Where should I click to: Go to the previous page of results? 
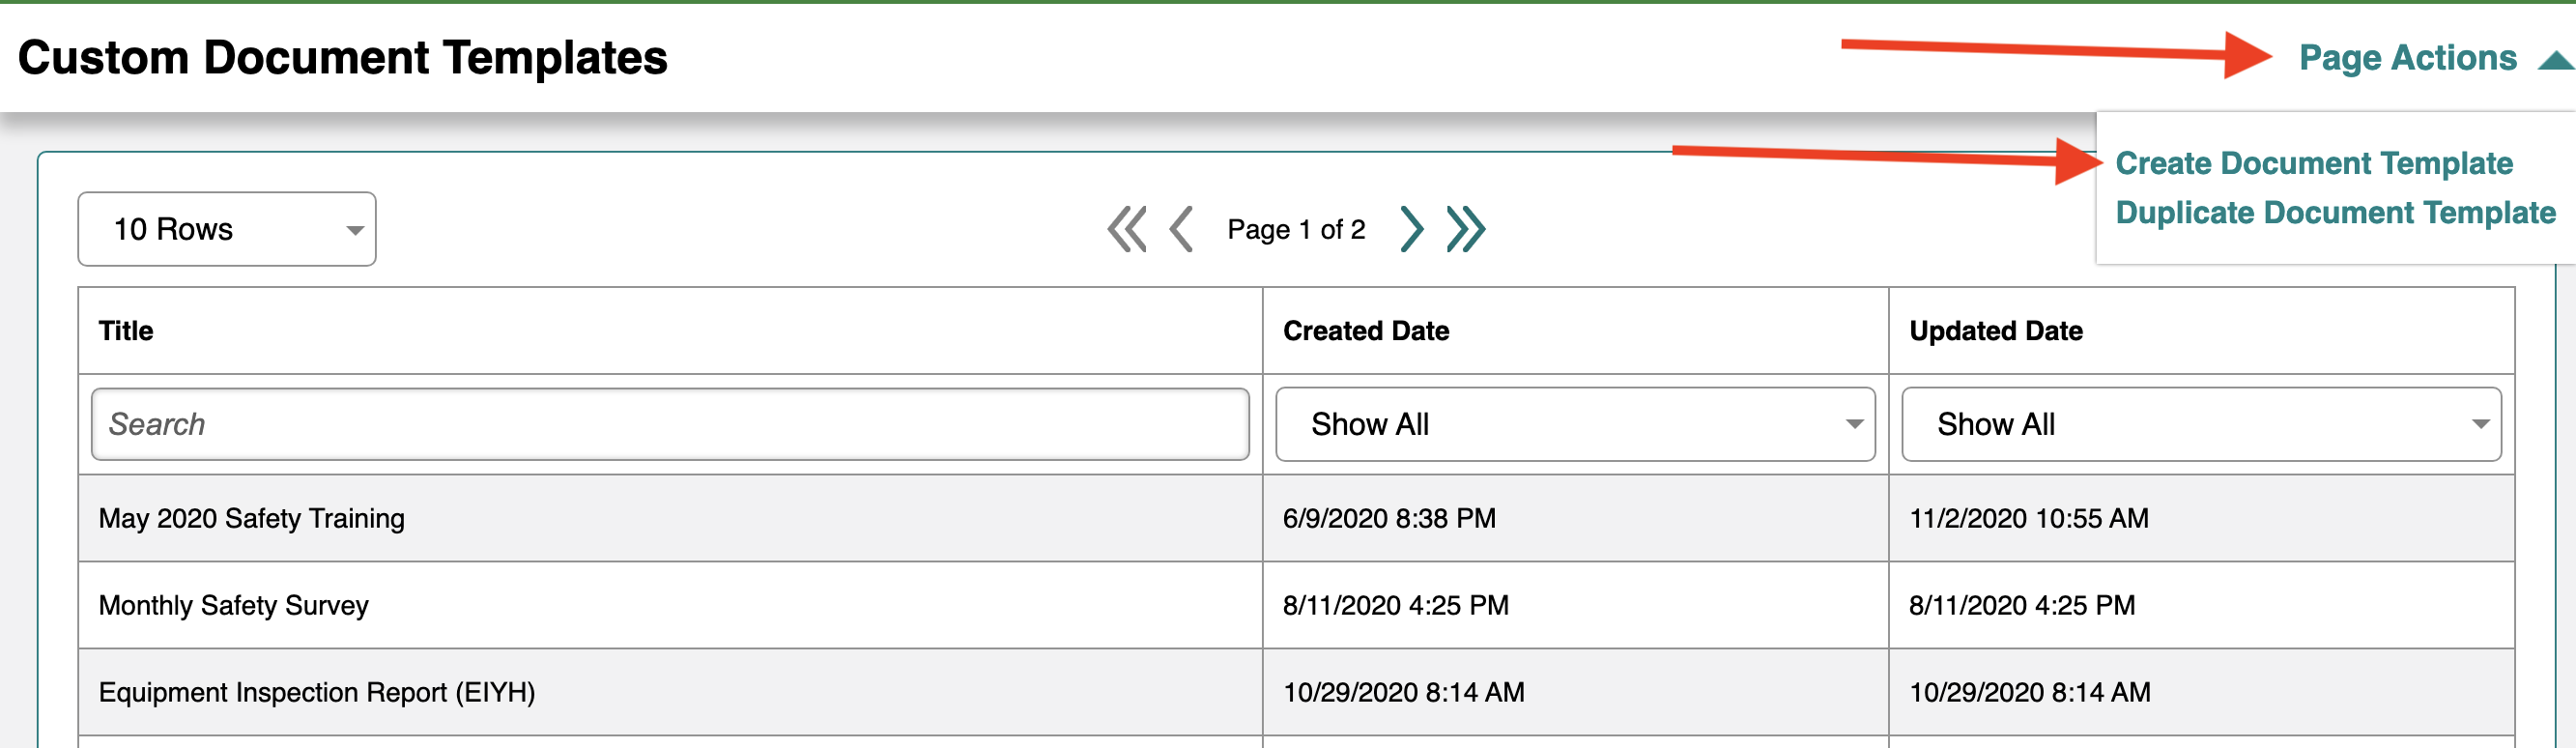coord(1181,229)
